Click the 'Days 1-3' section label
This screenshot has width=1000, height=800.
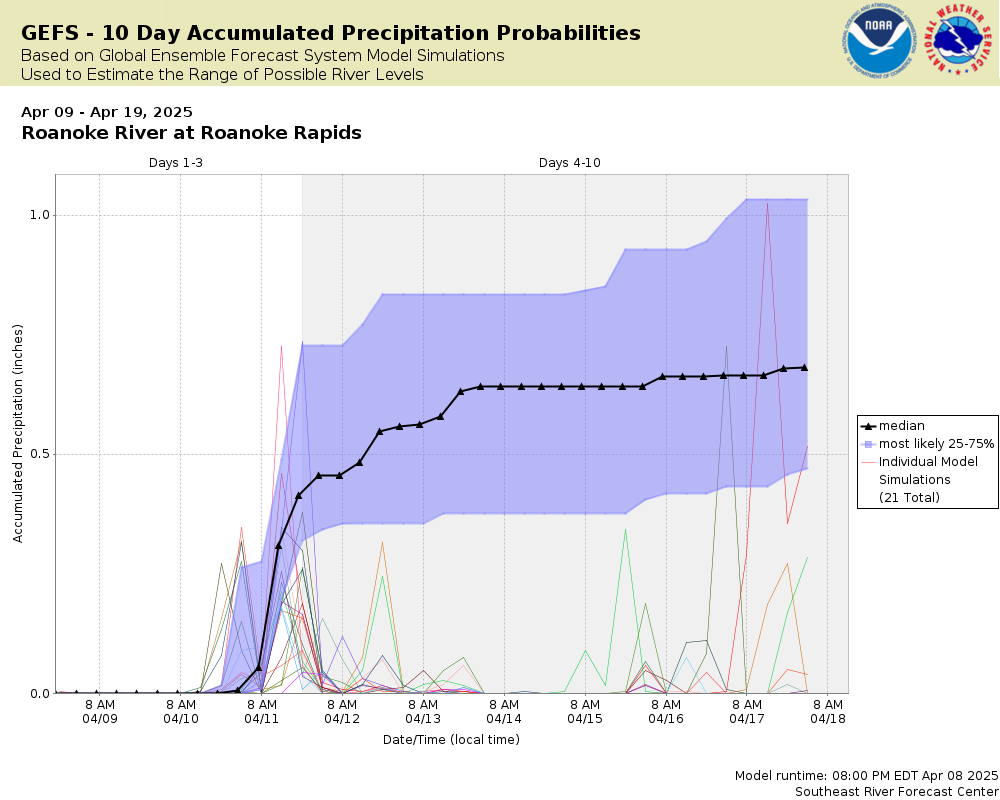pos(176,163)
